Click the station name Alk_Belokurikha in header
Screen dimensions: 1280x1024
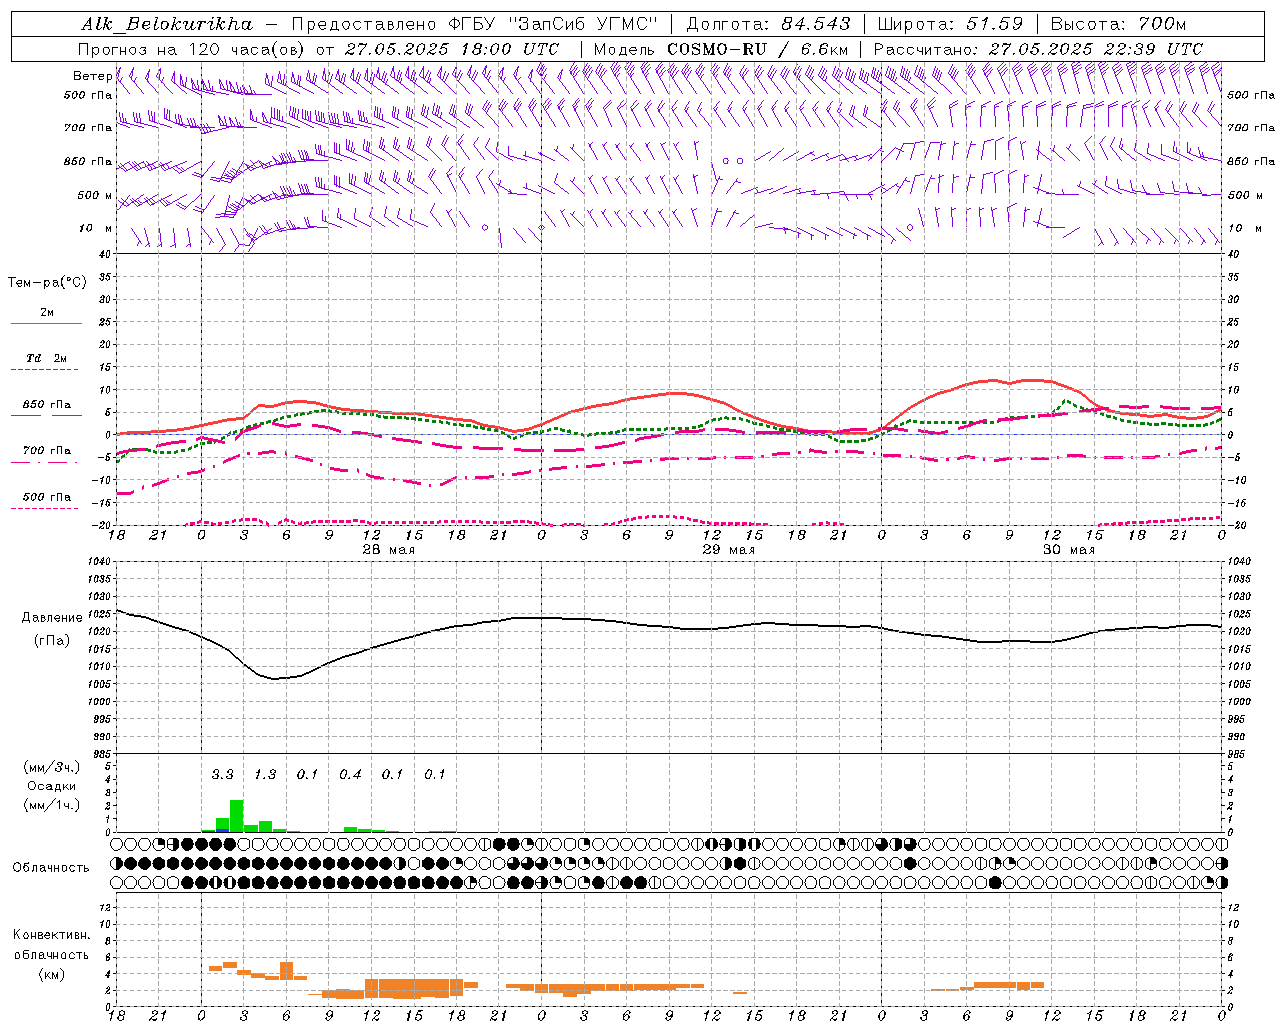[x=166, y=24]
